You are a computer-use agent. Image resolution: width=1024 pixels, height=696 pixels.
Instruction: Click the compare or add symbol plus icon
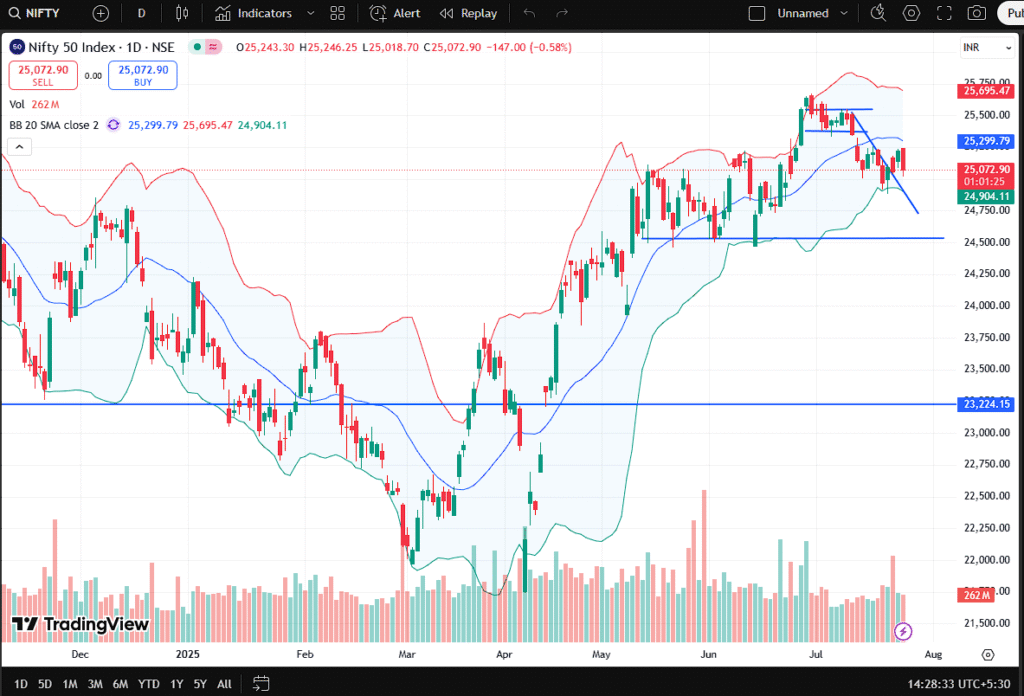point(101,13)
